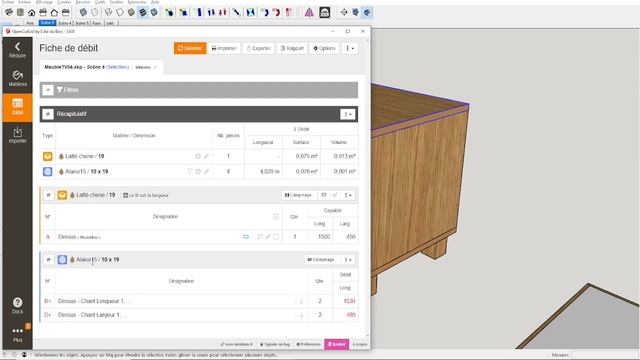Screen dimensions: 640x360
Task: Click pencil edit icon on Alaise15 summary row
Action: (x=207, y=171)
